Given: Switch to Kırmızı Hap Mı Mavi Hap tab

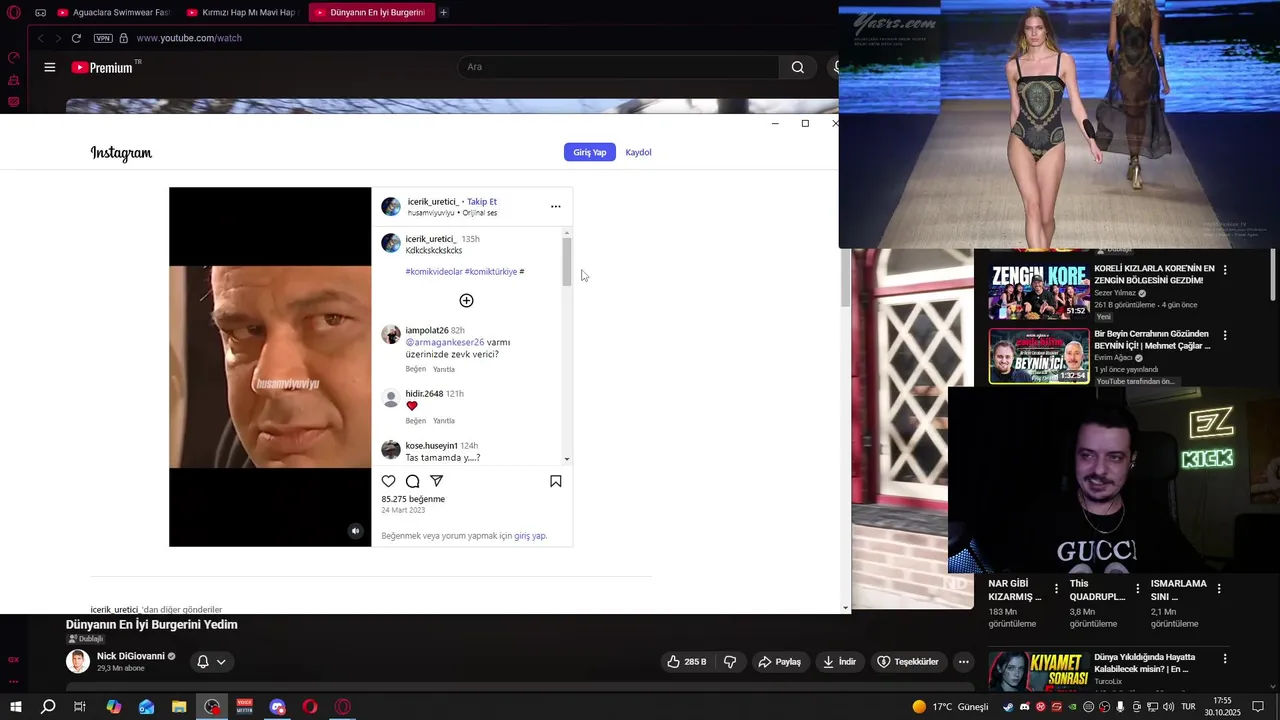Looking at the screenshot, I should click(242, 12).
